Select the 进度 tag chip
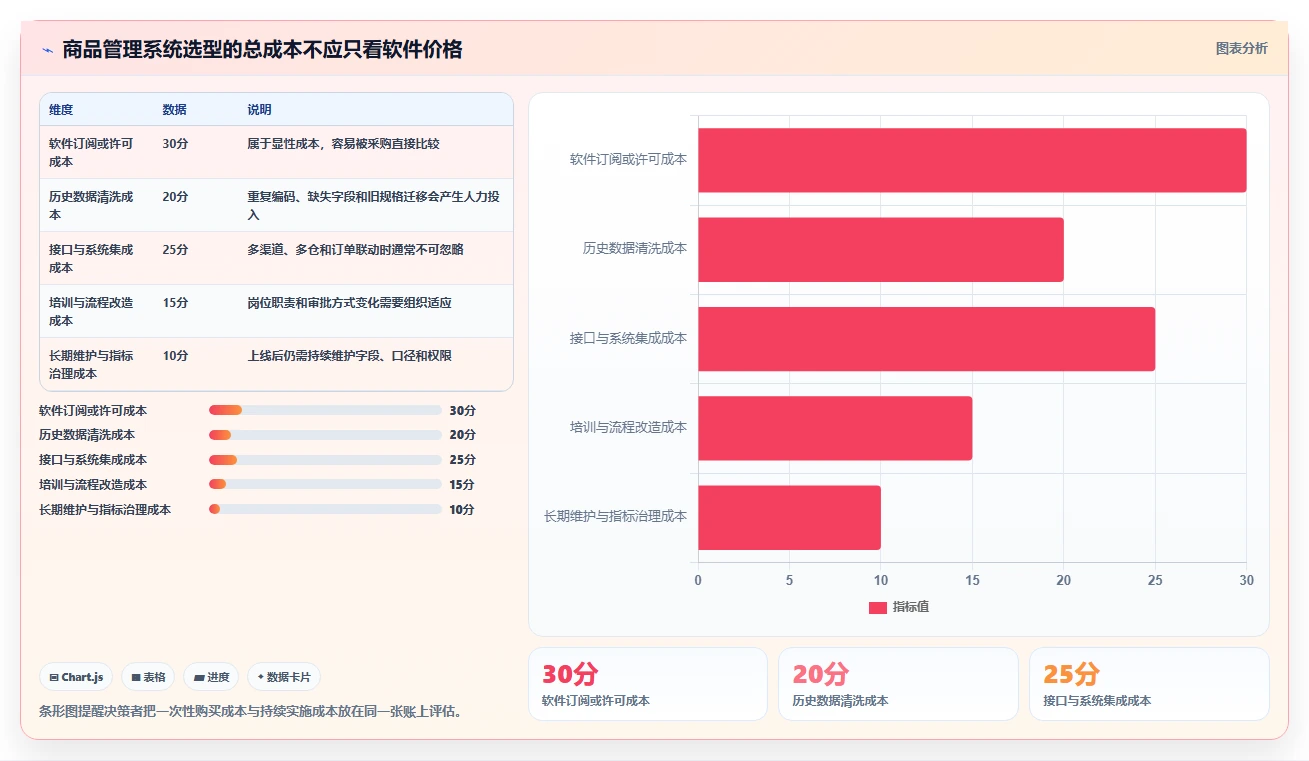The width and height of the screenshot is (1309, 761). tap(211, 677)
